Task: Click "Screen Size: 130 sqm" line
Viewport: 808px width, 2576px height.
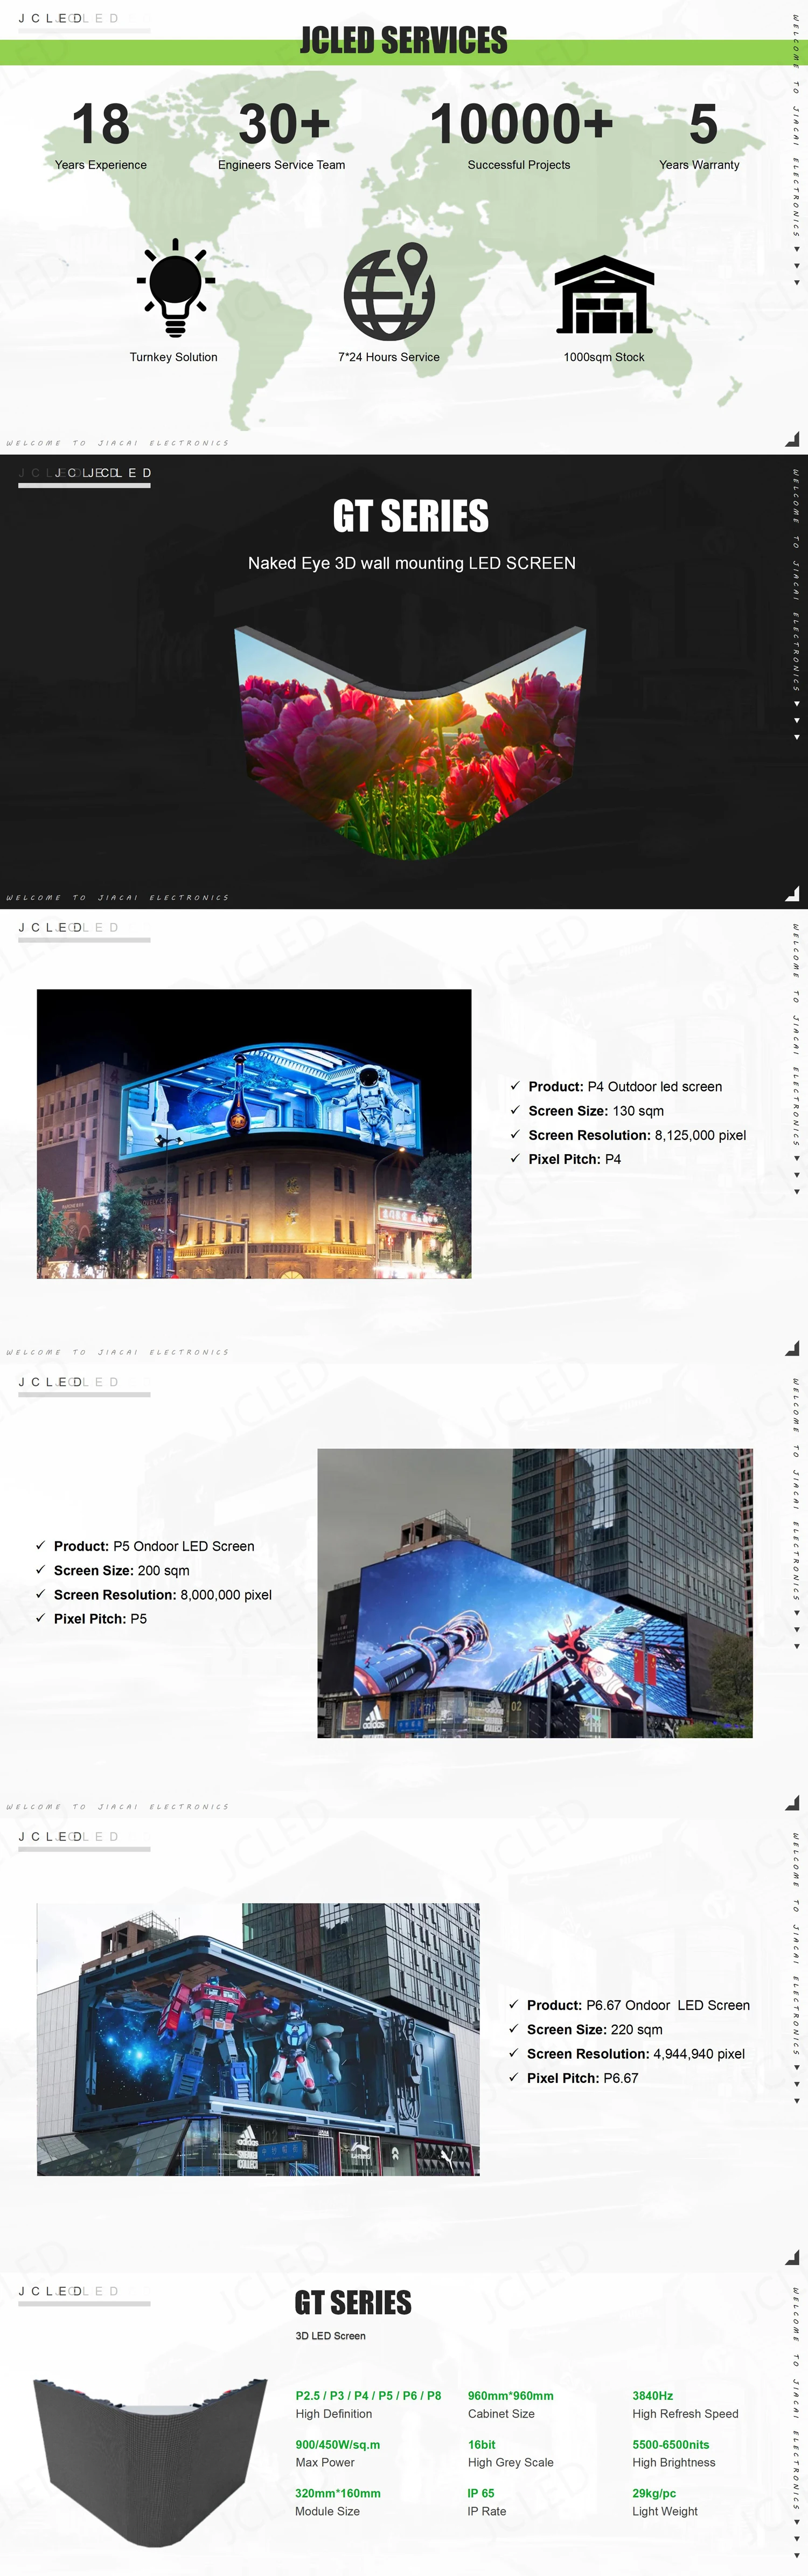Action: [596, 1111]
